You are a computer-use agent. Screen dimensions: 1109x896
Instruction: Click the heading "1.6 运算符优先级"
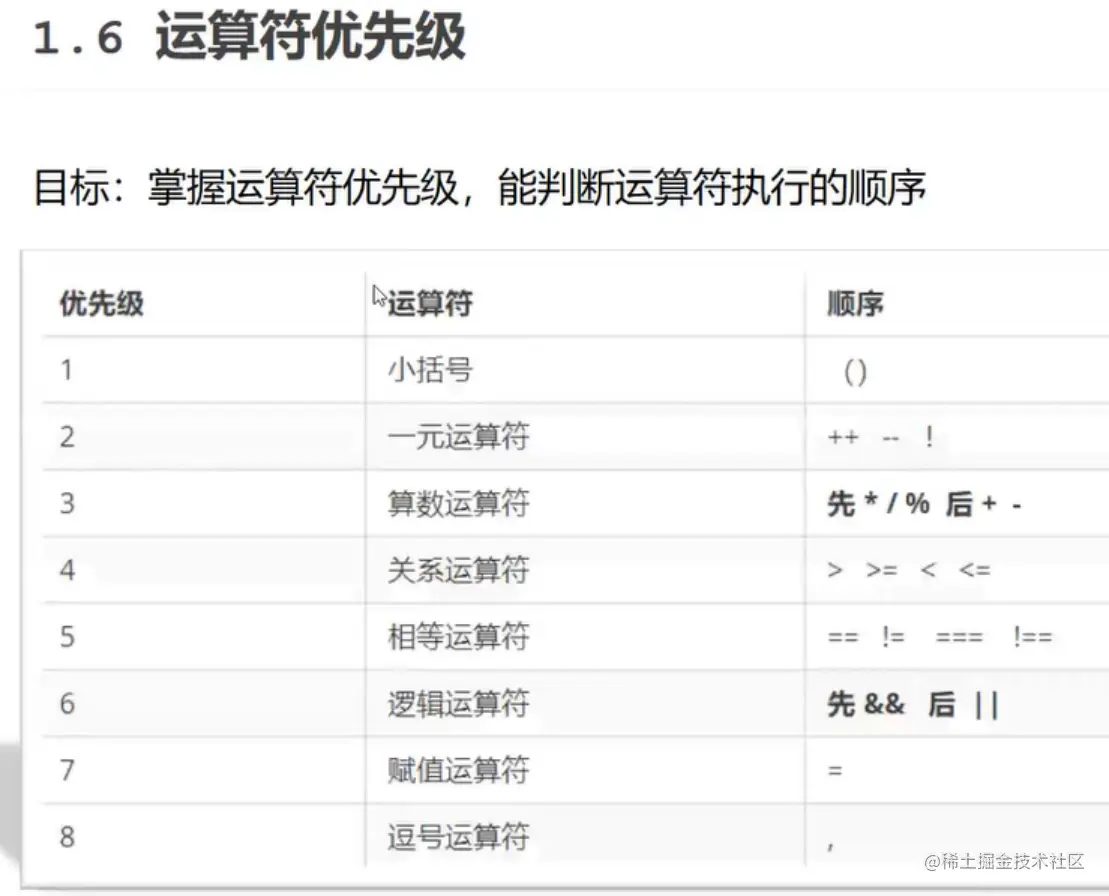pos(249,36)
